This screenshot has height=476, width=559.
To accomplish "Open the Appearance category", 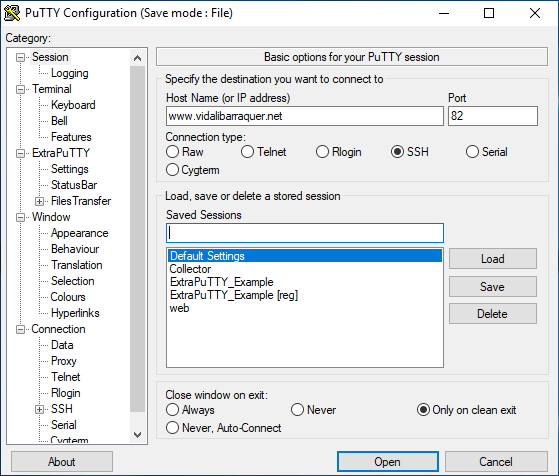I will (80, 233).
